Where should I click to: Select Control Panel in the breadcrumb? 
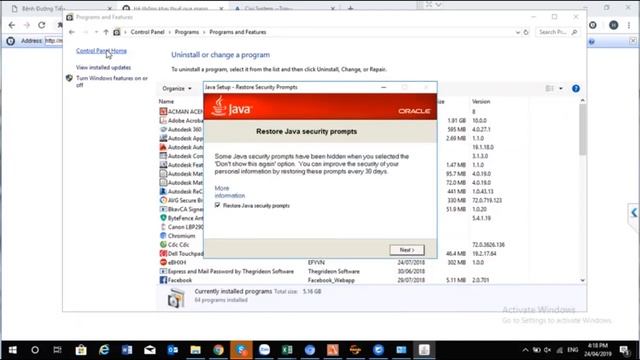[147, 32]
